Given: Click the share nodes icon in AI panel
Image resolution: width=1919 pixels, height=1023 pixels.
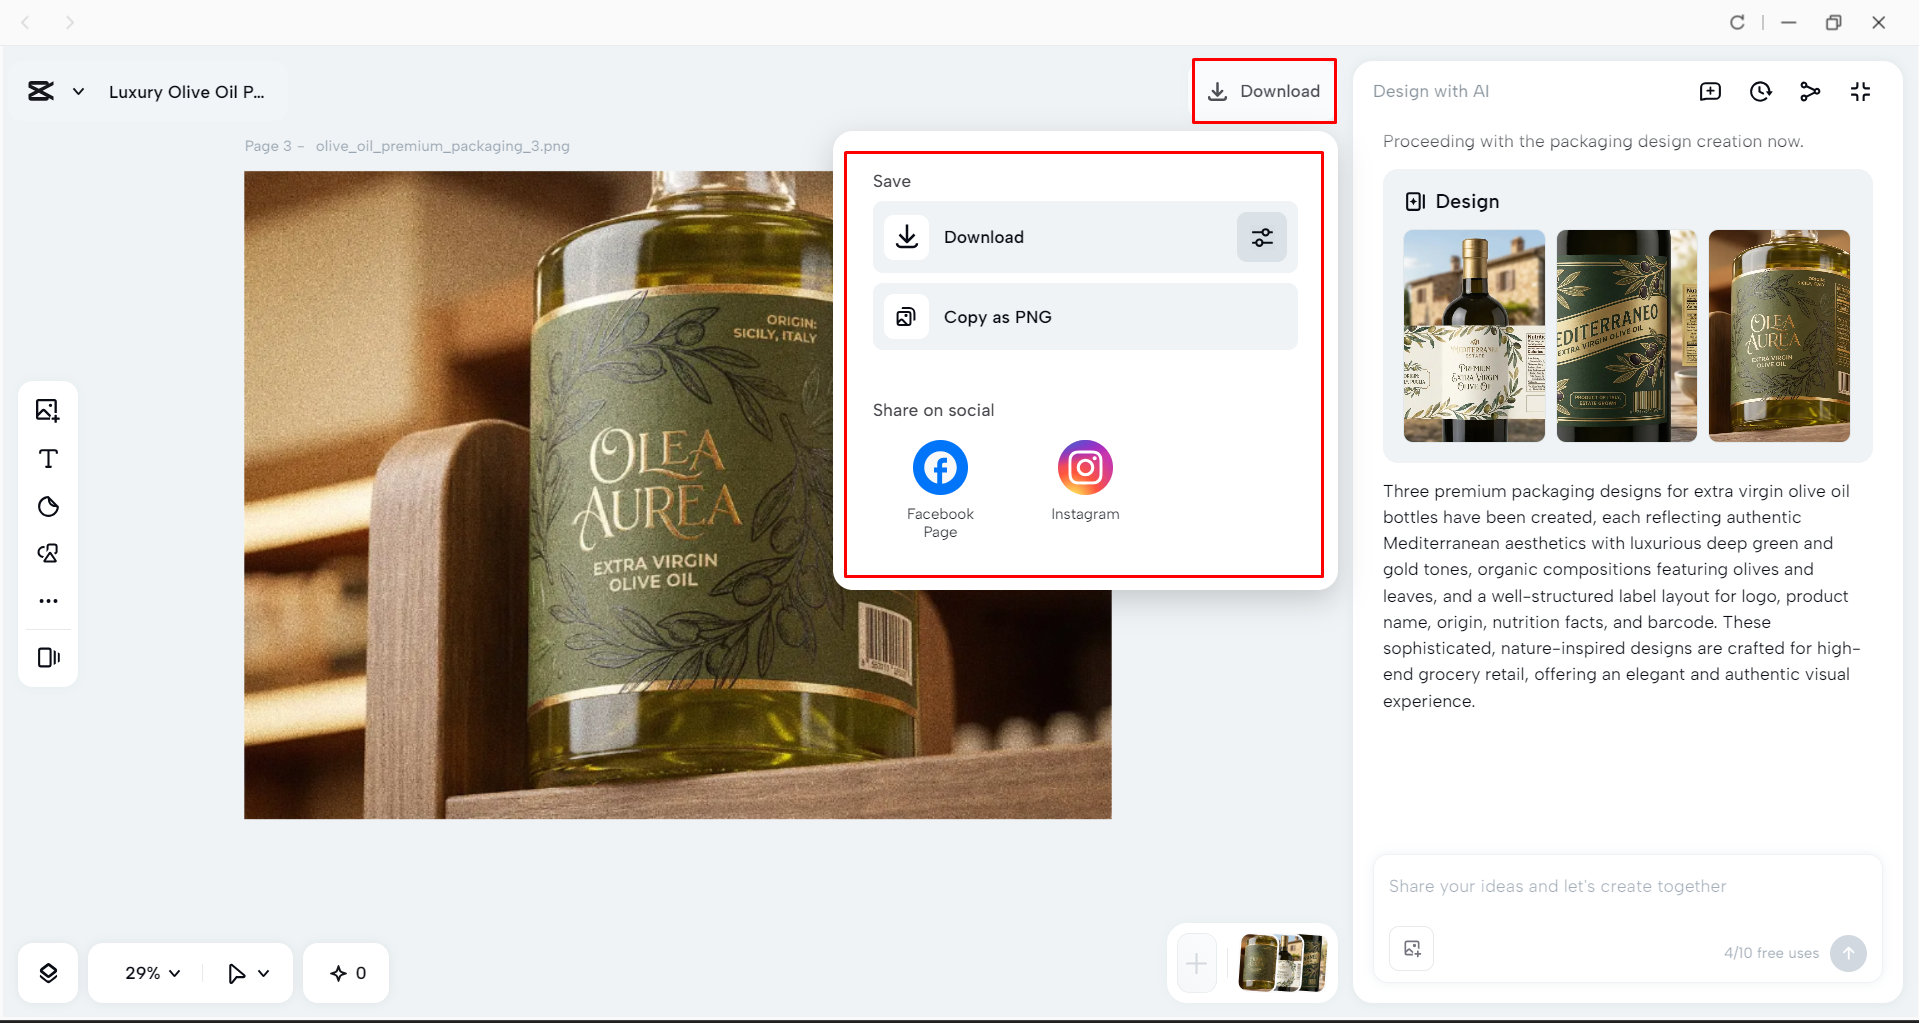Looking at the screenshot, I should point(1810,91).
